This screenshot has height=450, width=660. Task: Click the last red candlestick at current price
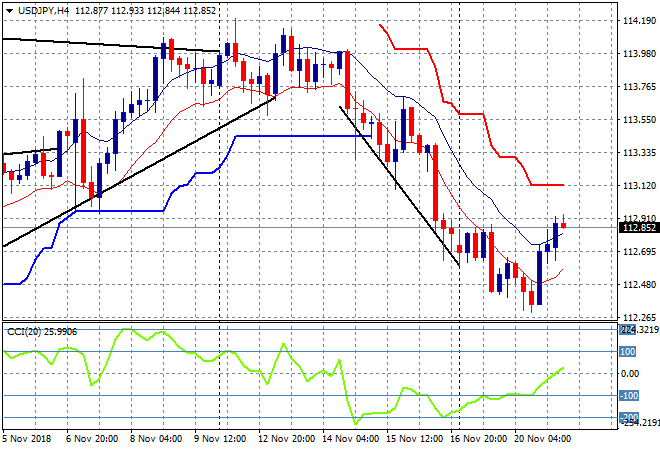[x=563, y=225]
